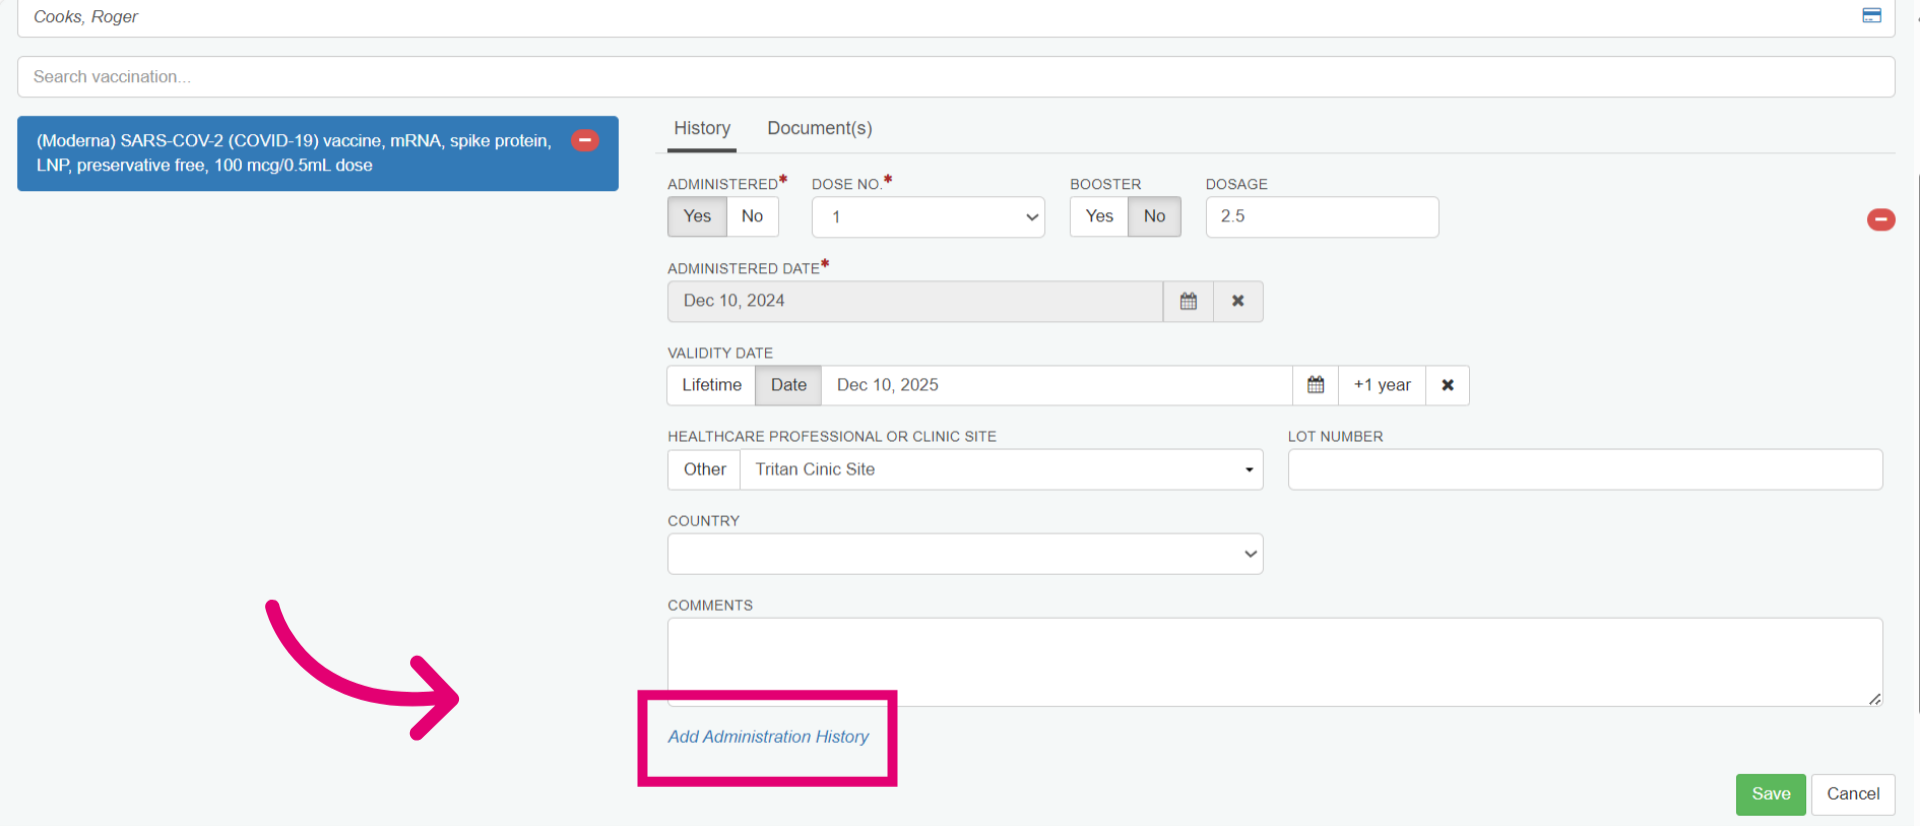Open calendar picker for Validity Date

[1315, 385]
